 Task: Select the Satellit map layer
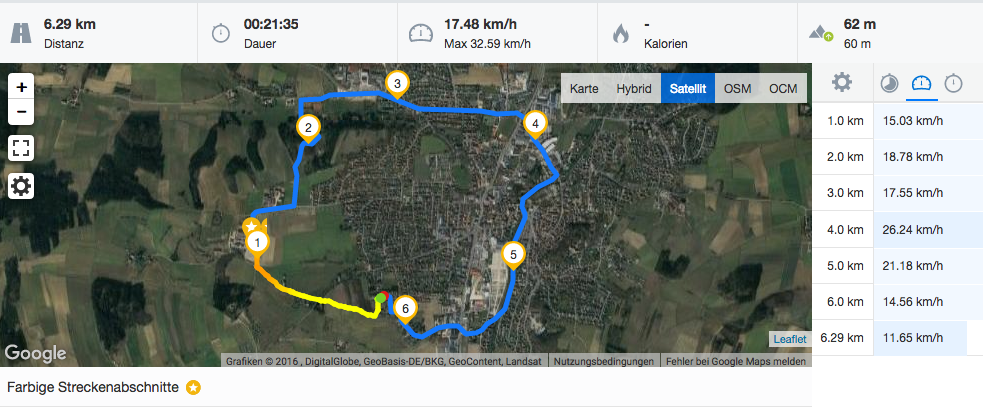click(x=688, y=88)
